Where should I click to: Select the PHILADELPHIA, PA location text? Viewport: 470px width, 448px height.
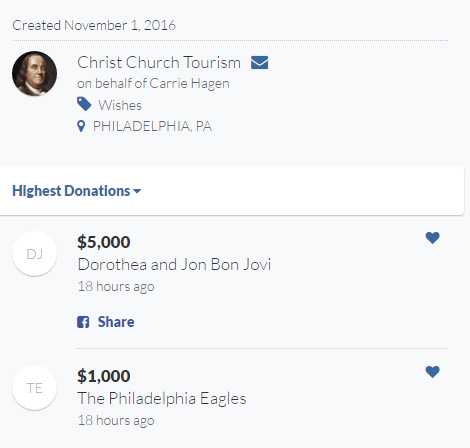coord(152,127)
